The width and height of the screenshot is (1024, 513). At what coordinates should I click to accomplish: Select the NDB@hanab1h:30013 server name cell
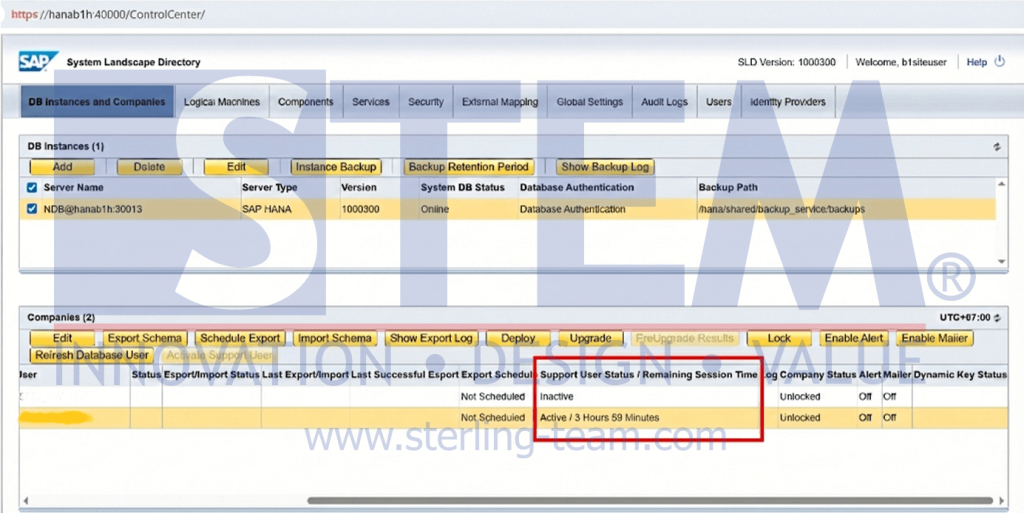point(93,210)
